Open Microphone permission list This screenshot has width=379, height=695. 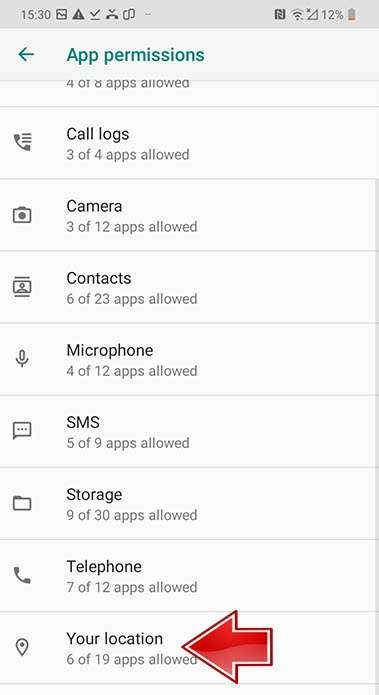[189, 359]
